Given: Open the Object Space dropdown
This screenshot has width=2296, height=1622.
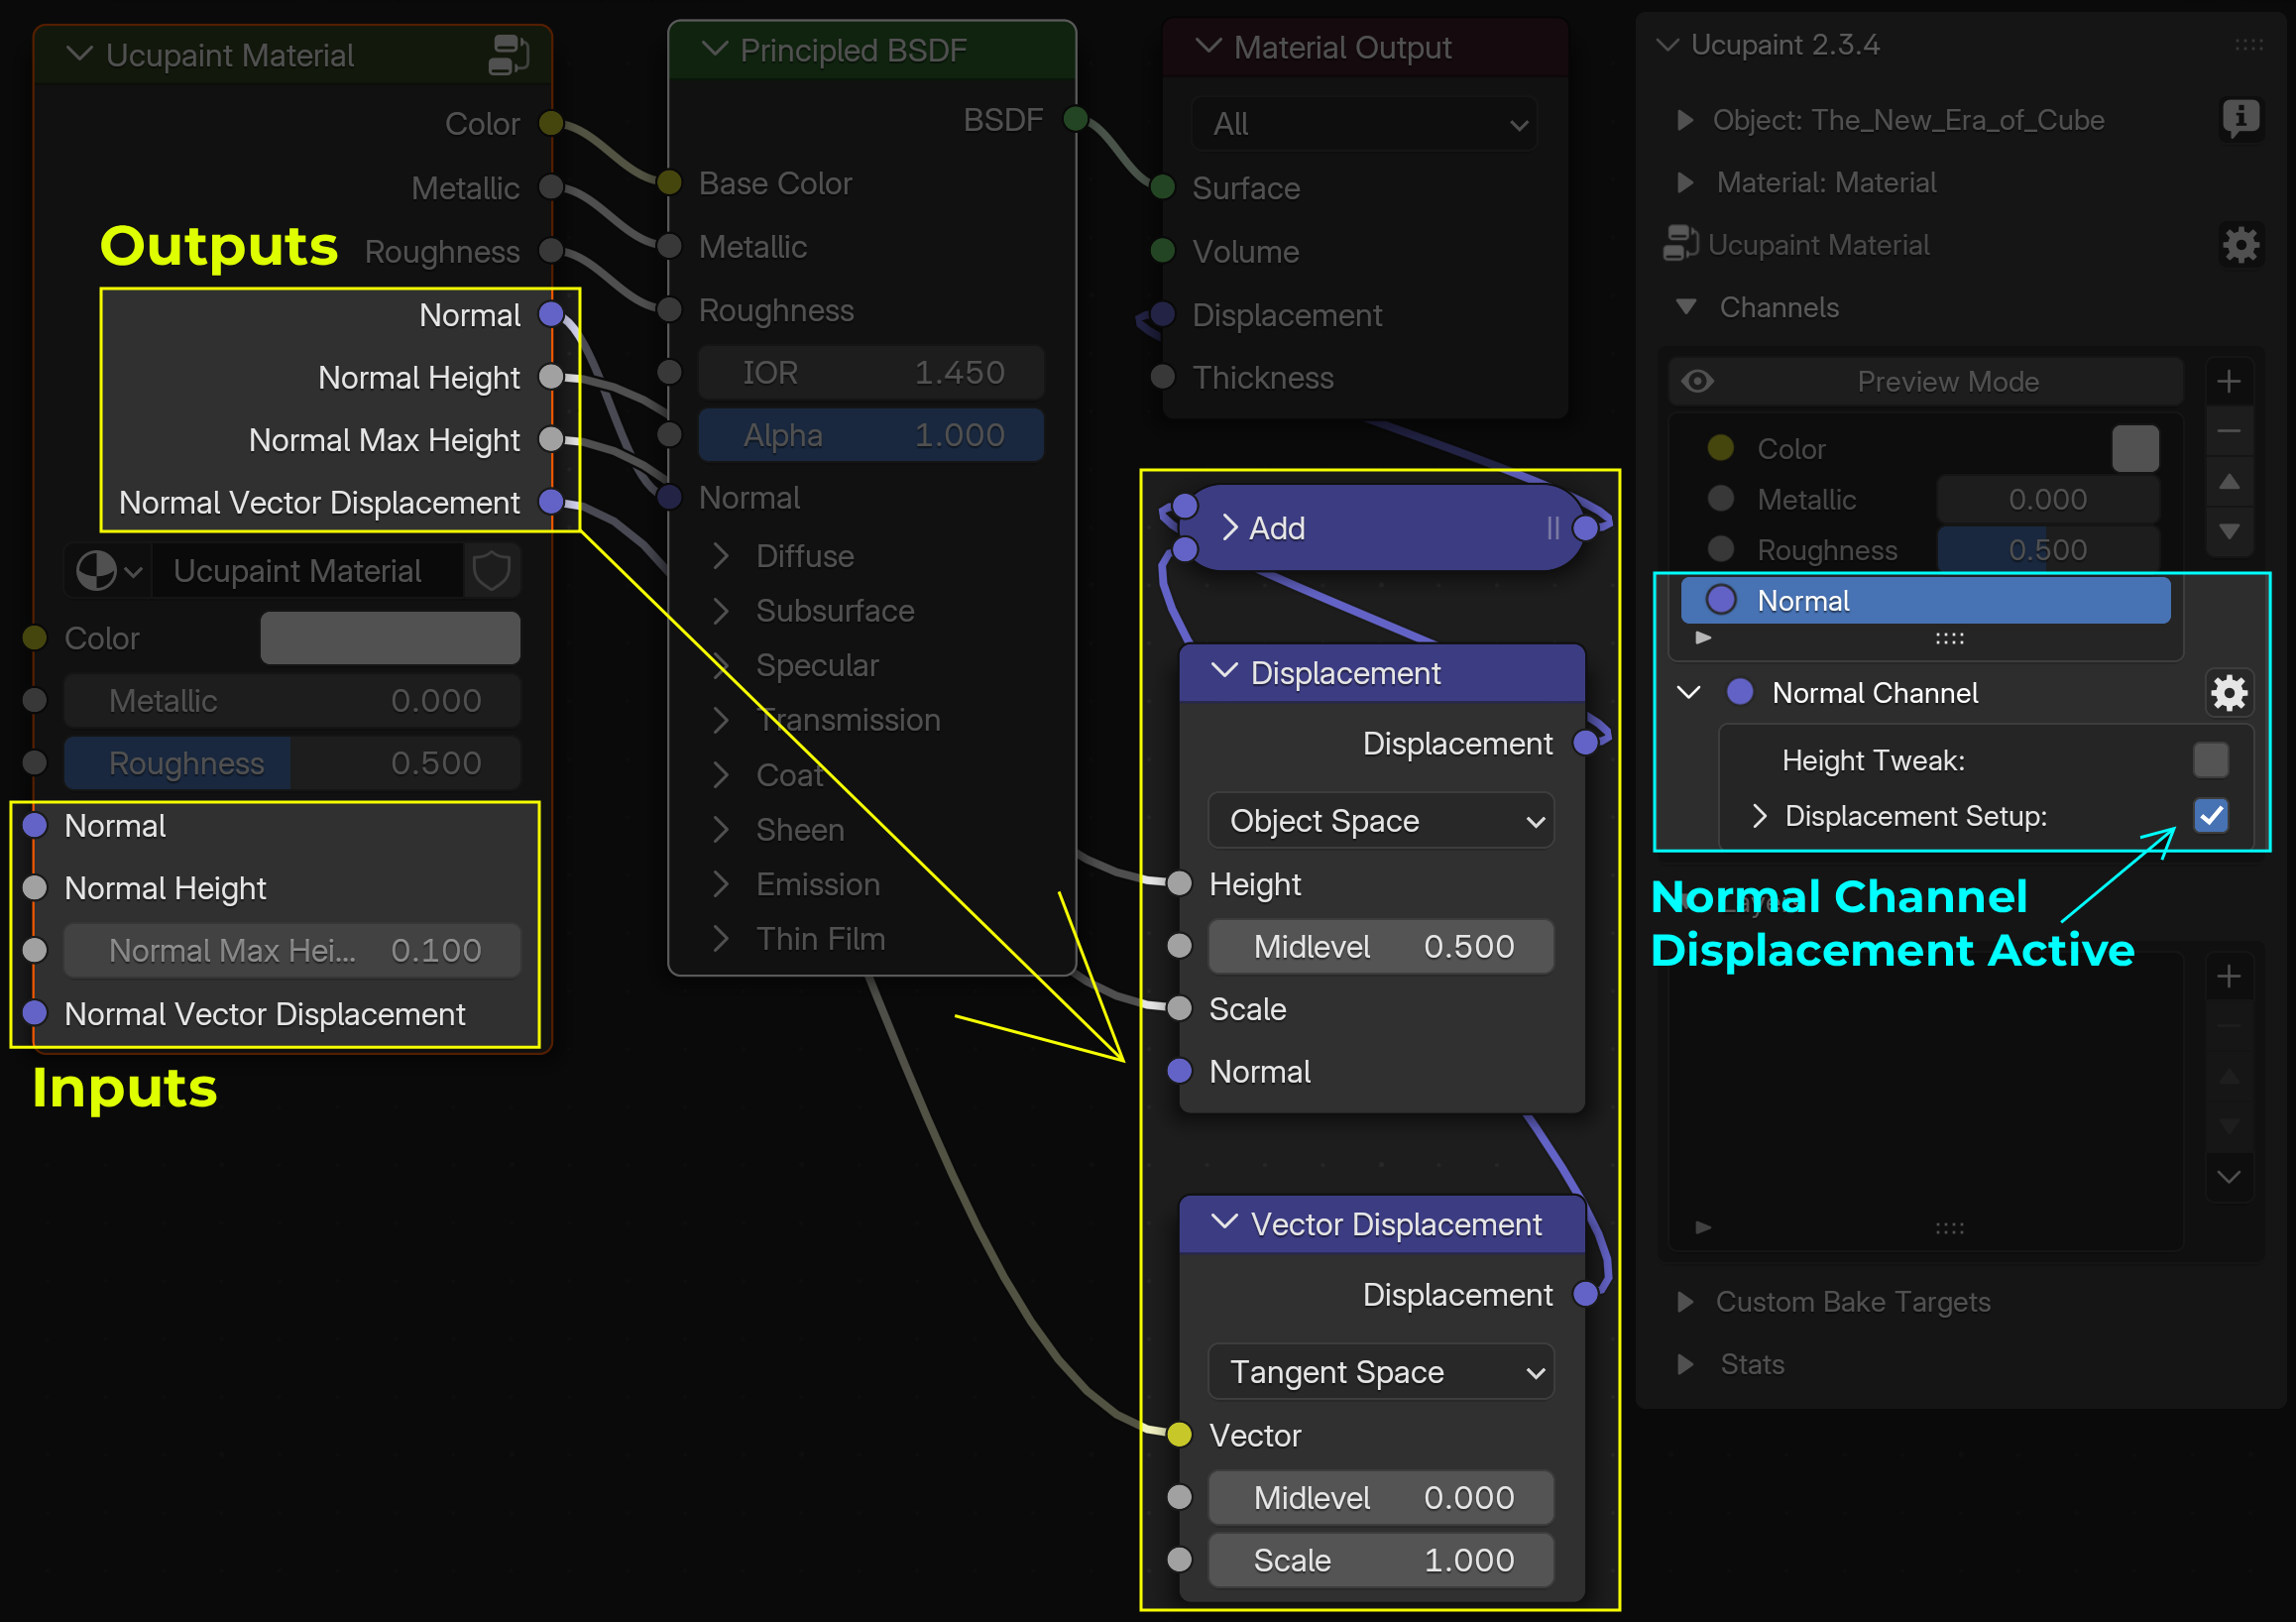Looking at the screenshot, I should [x=1381, y=821].
